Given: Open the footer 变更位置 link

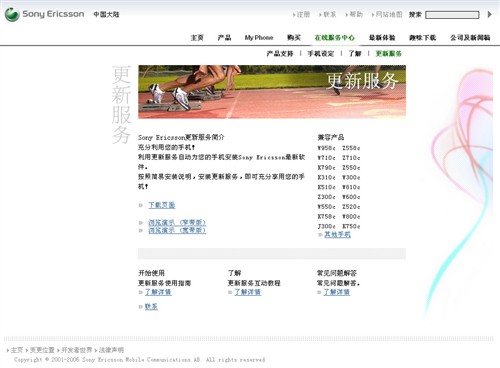Looking at the screenshot, I should coord(42,350).
